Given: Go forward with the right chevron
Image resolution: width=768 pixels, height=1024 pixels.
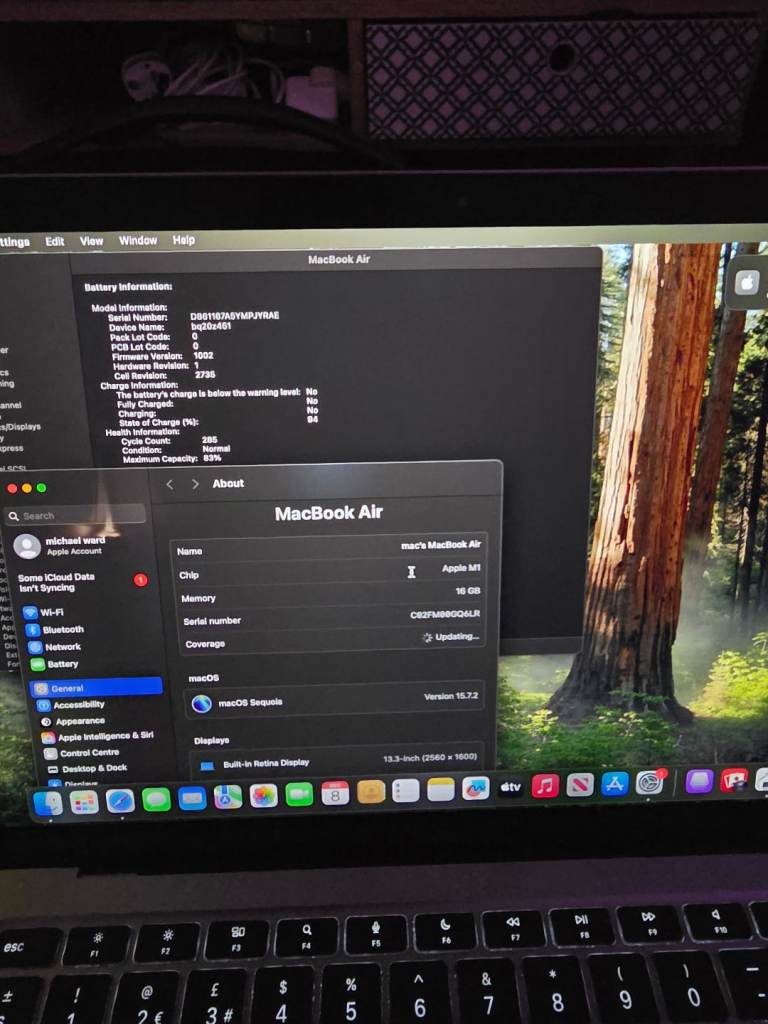Looking at the screenshot, I should tap(195, 484).
